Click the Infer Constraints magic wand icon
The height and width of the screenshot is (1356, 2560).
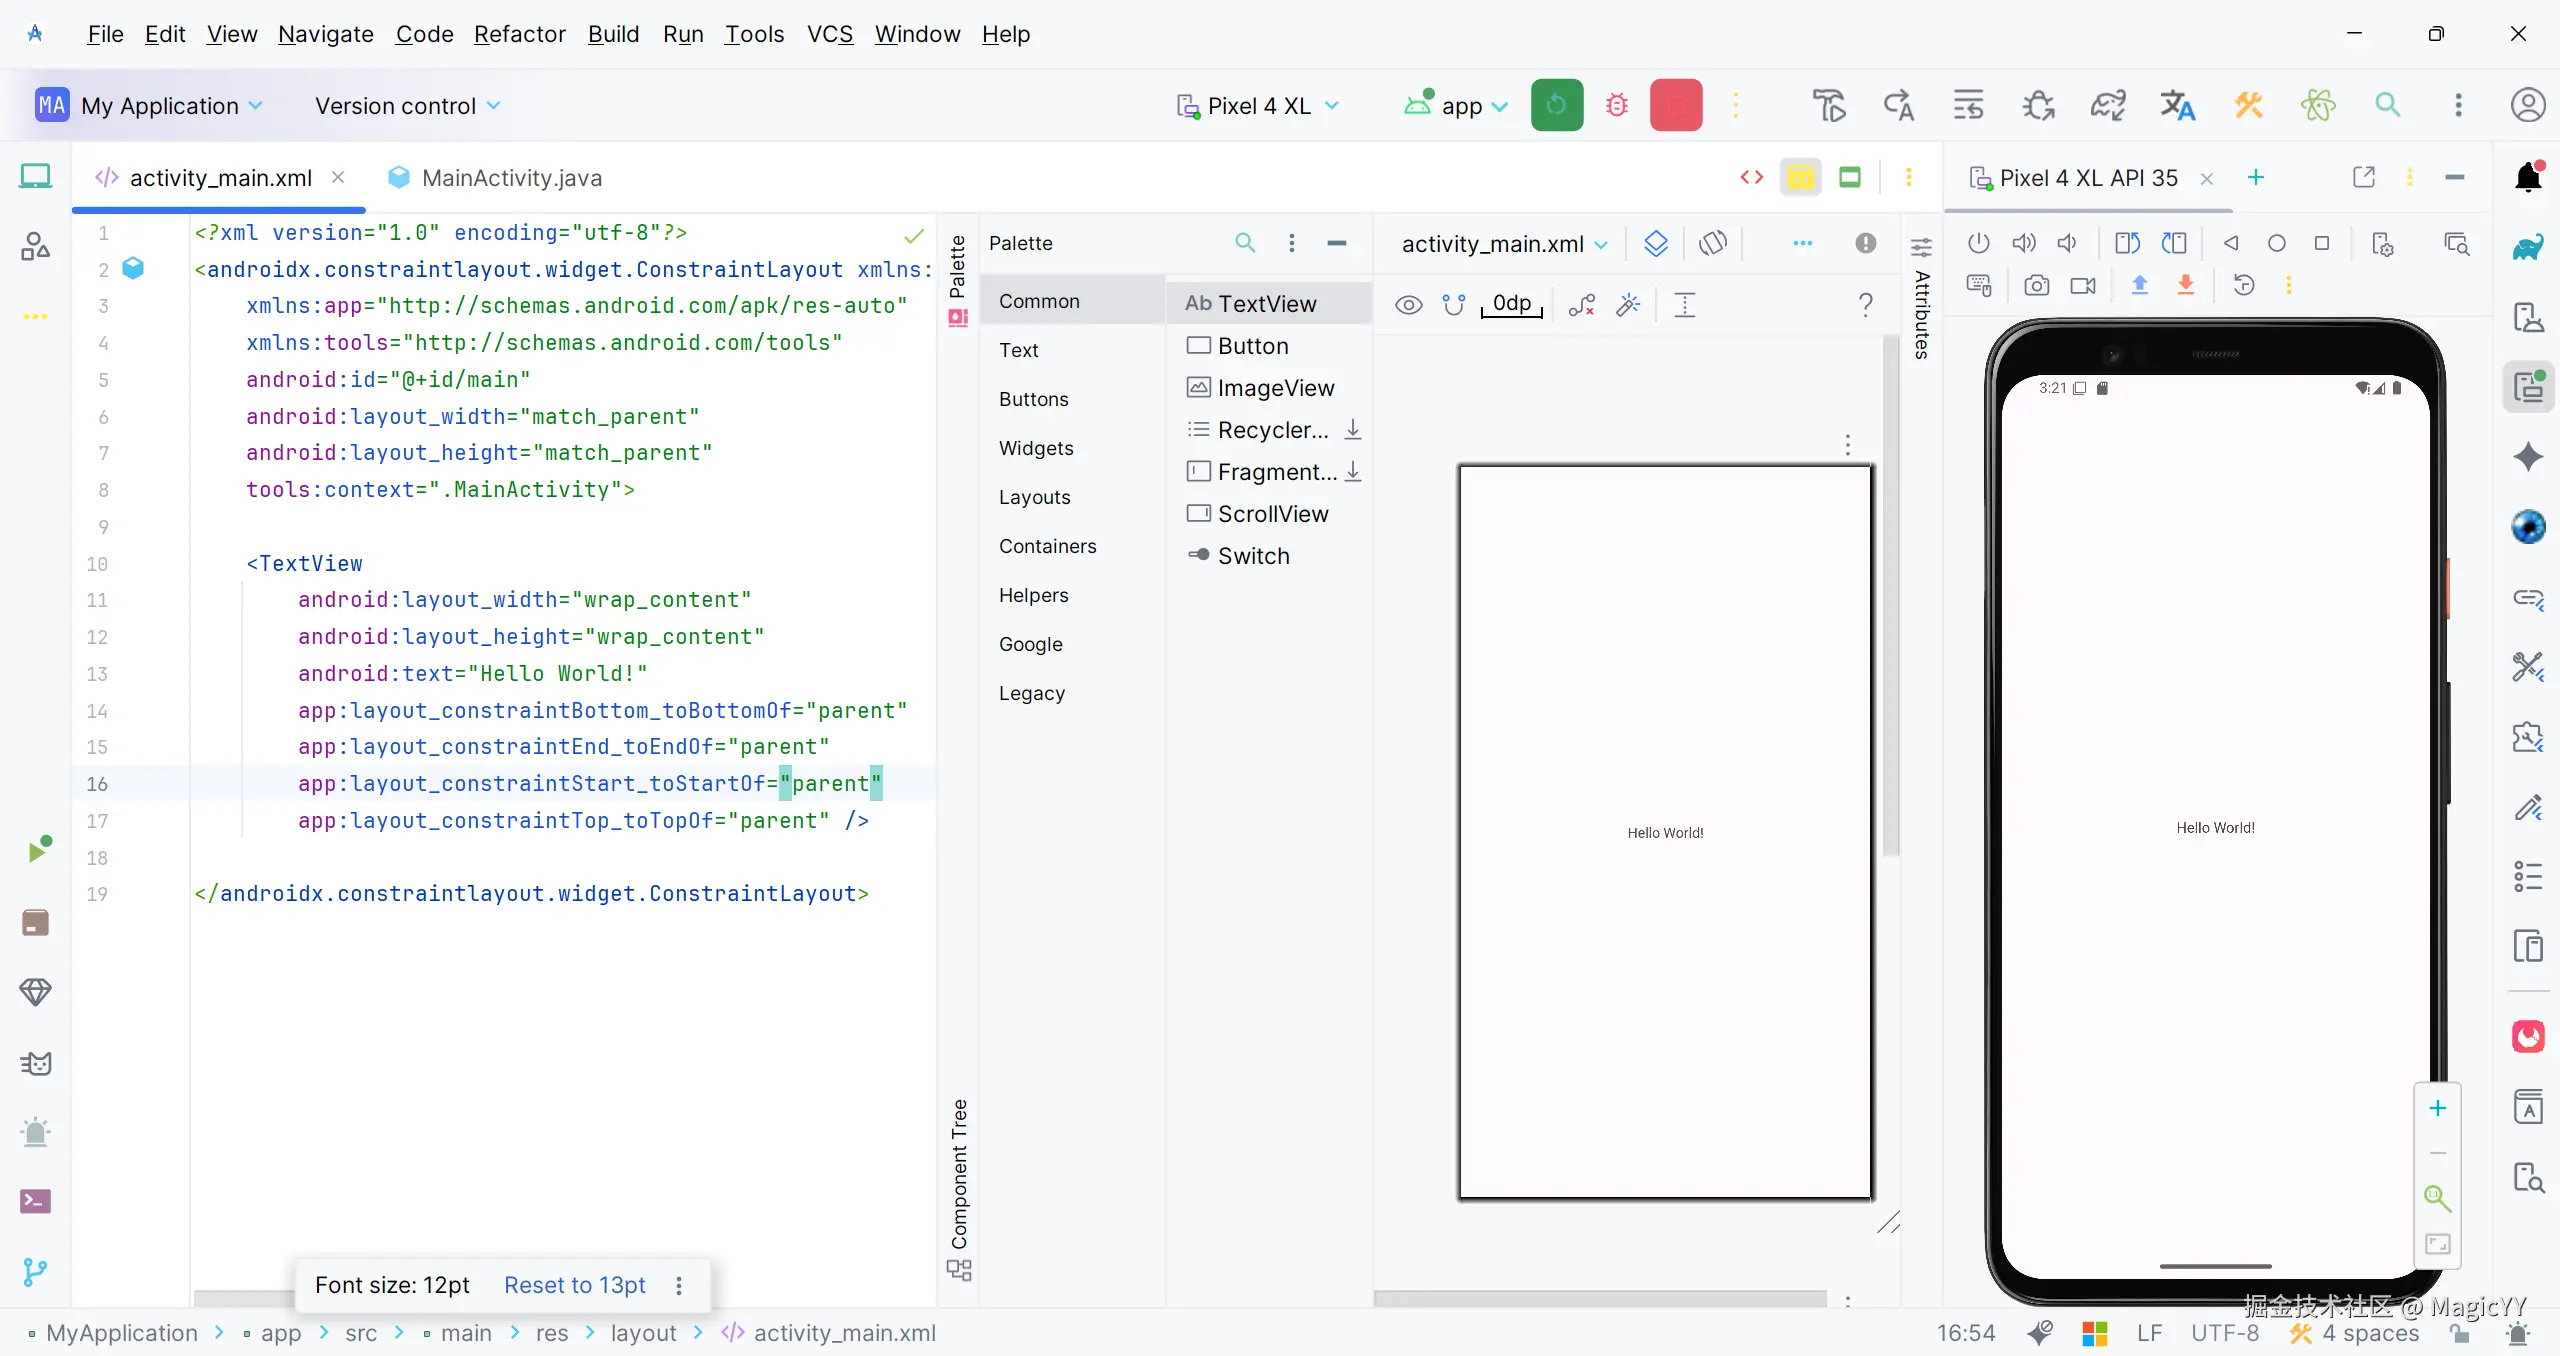pyautogui.click(x=1628, y=305)
